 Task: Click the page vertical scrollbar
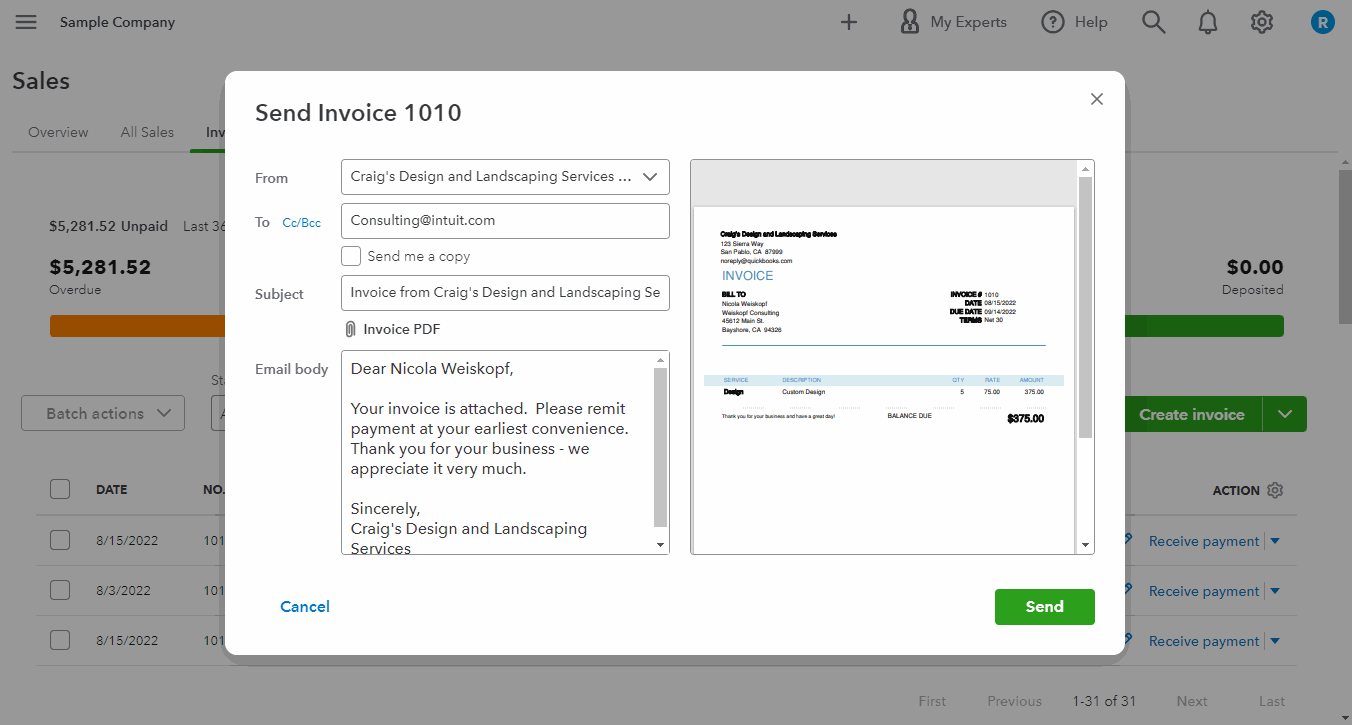coord(1344,247)
